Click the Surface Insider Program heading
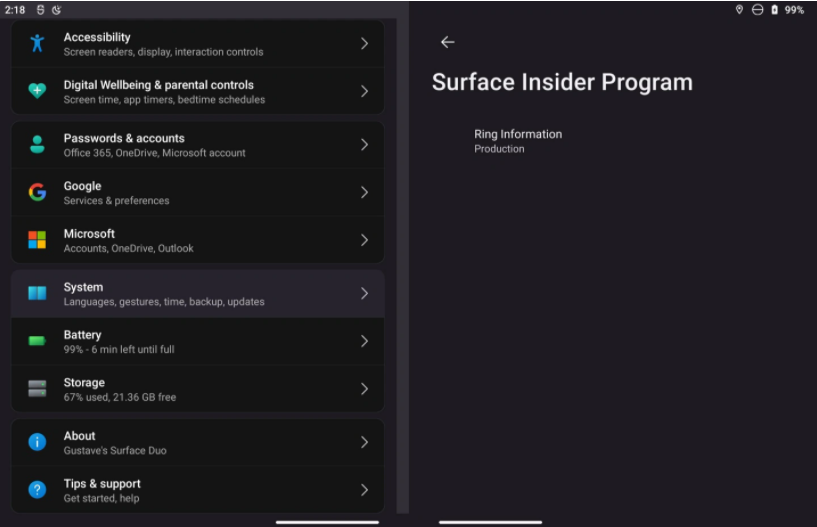817x527 pixels. pyautogui.click(x=562, y=82)
